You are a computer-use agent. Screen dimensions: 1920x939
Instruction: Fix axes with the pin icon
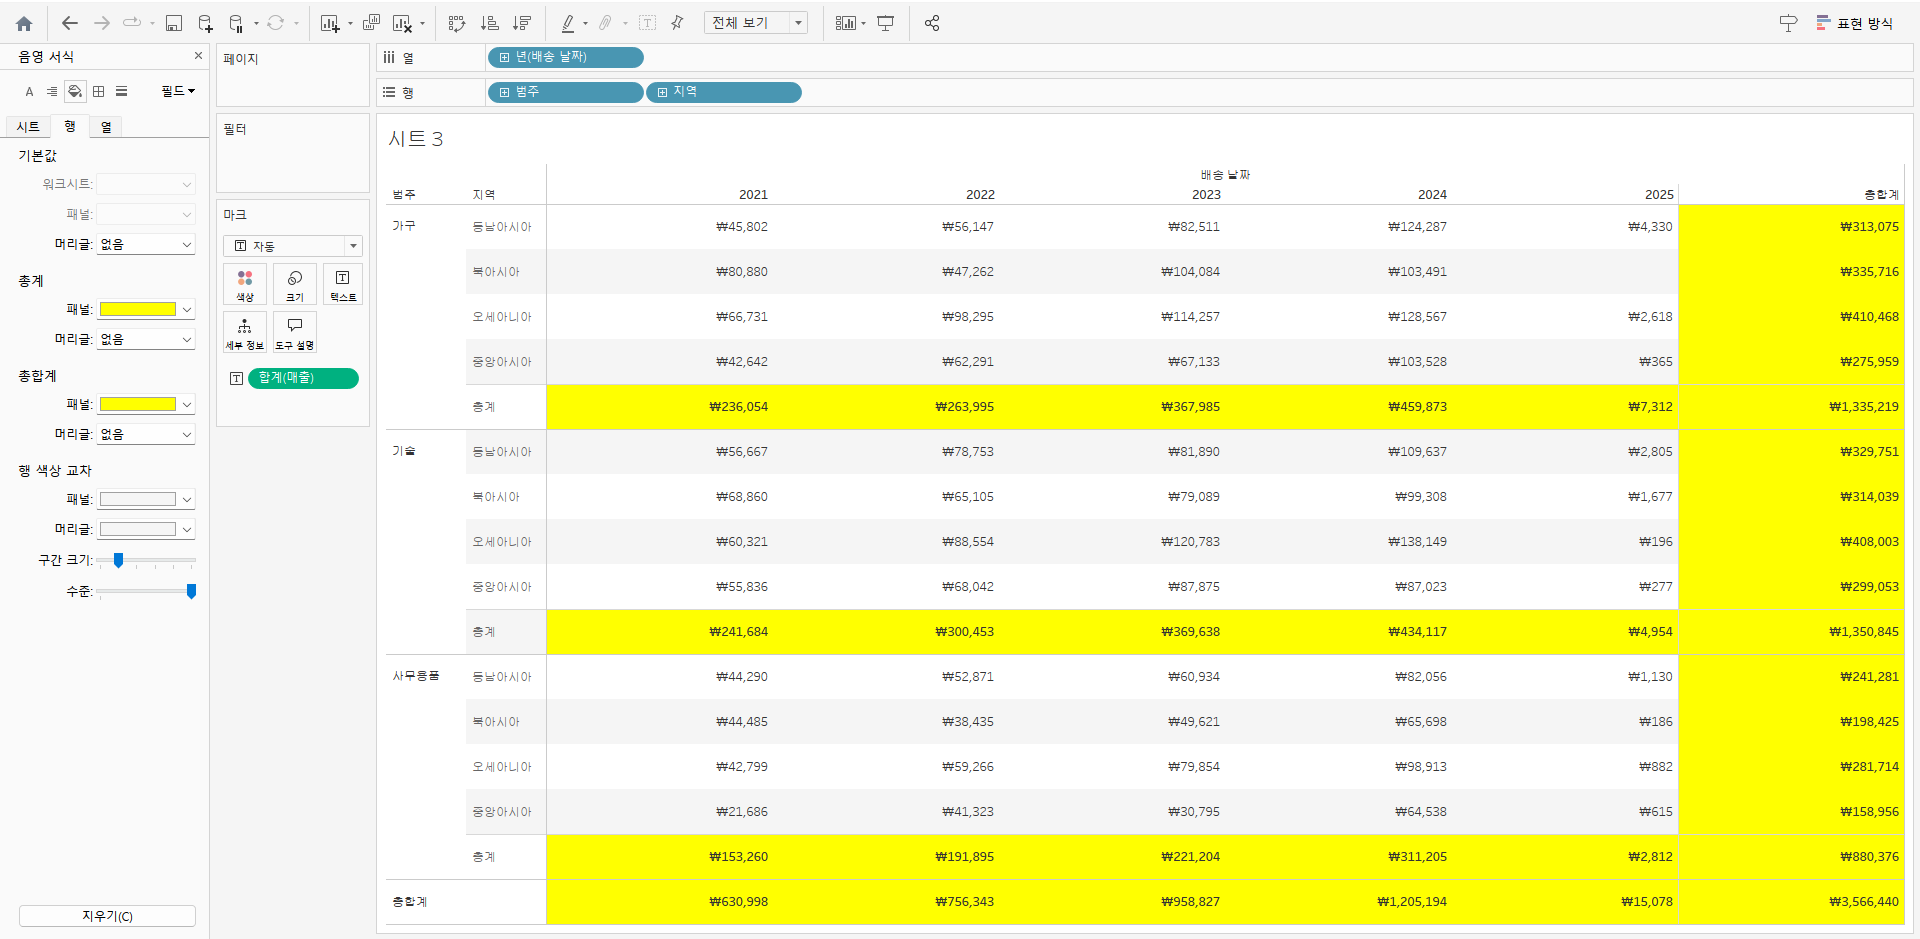pos(677,23)
